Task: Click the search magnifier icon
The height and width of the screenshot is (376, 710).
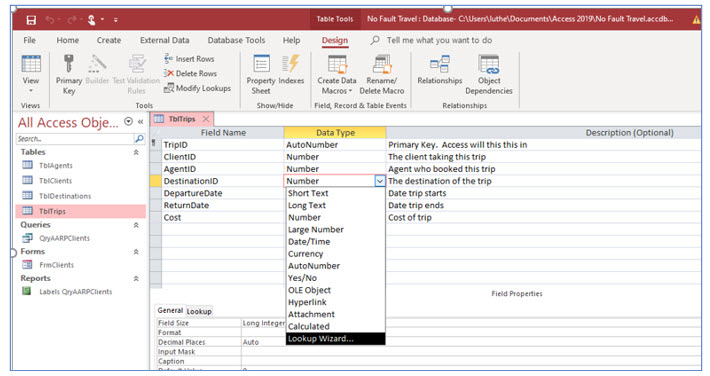Action: click(139, 139)
